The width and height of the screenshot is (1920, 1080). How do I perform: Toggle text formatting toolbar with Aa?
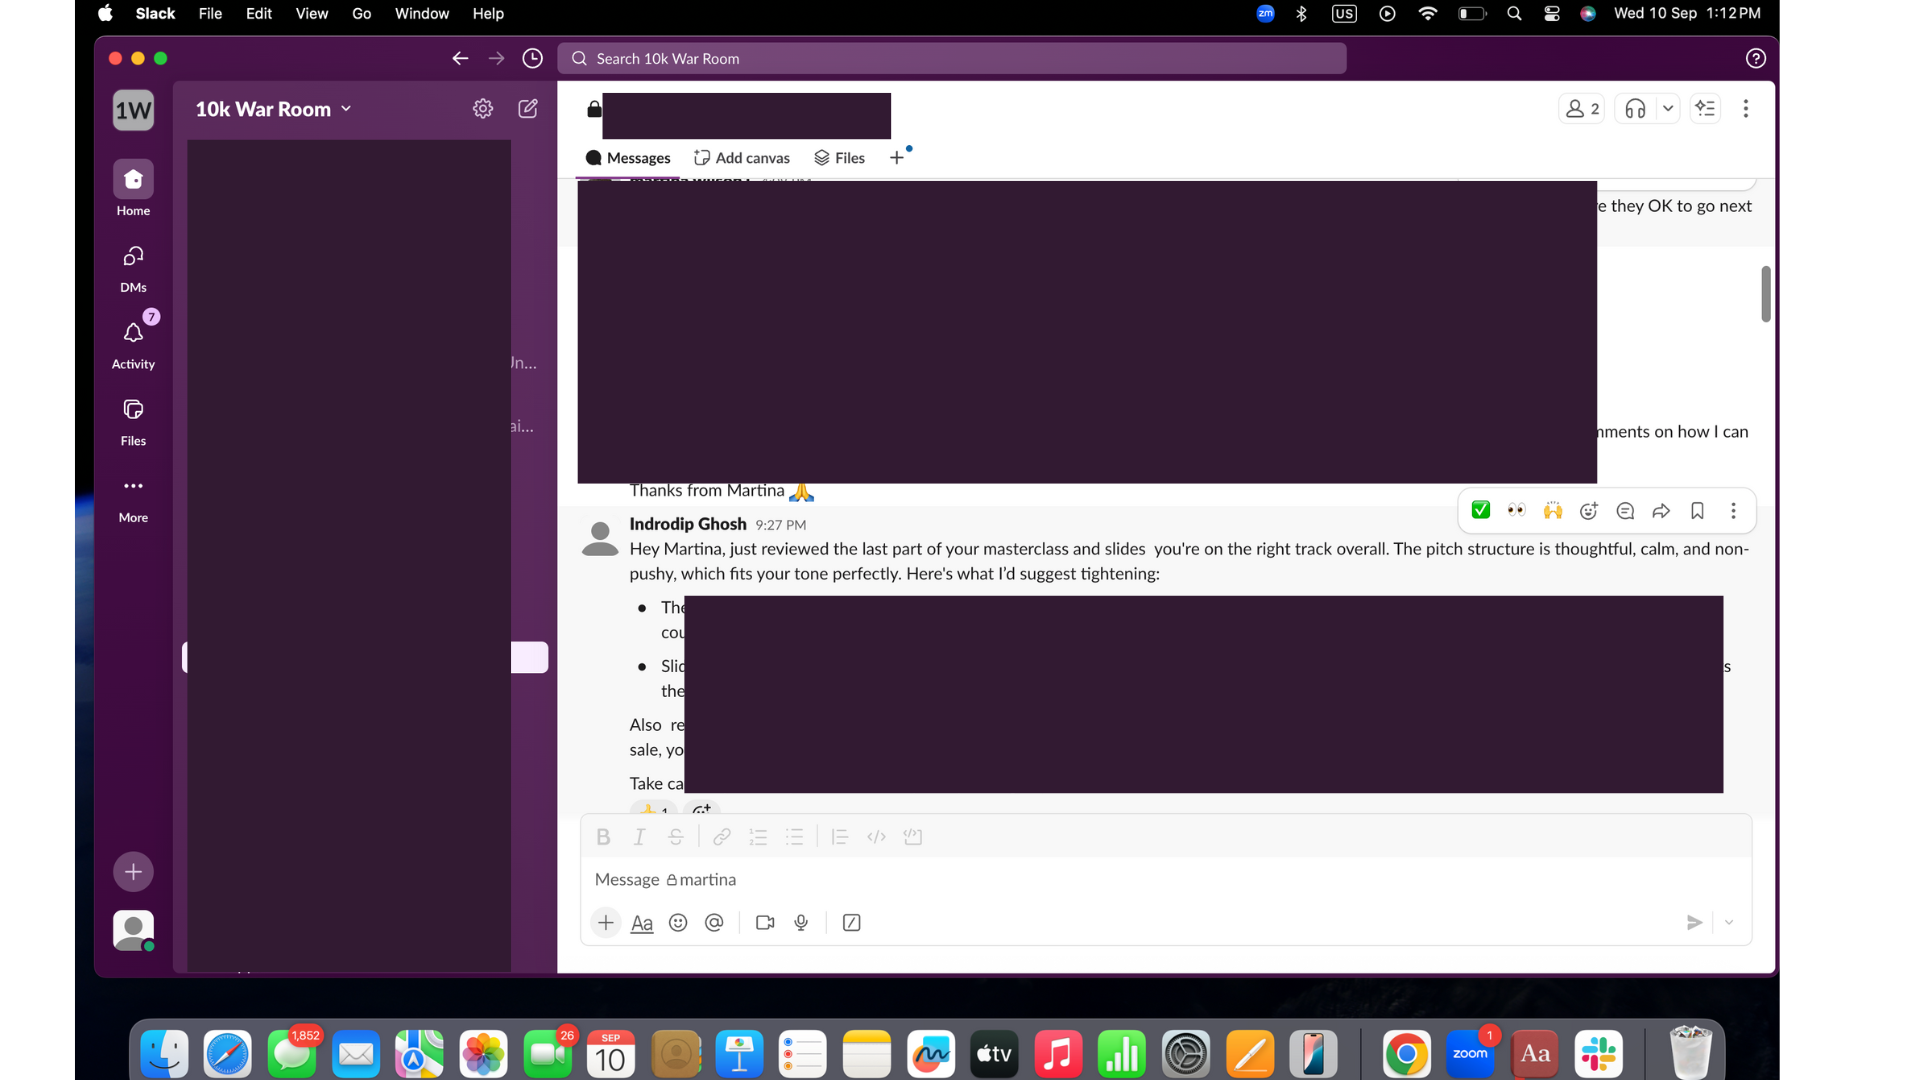642,923
